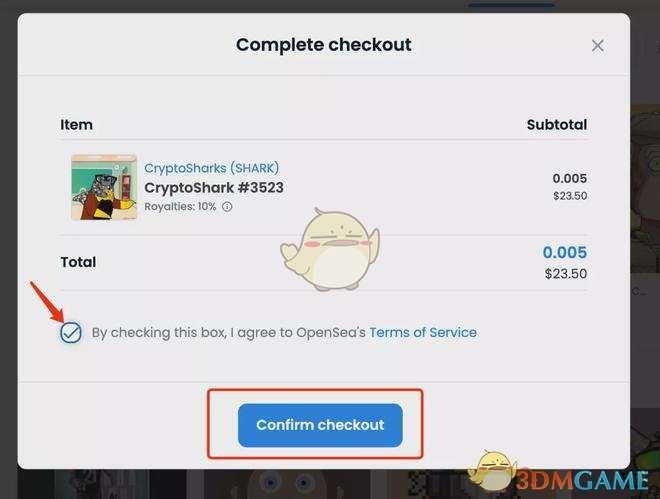Click the 3DMGAME logo watermark
Viewport: 660px width, 499px height.
pos(582,480)
